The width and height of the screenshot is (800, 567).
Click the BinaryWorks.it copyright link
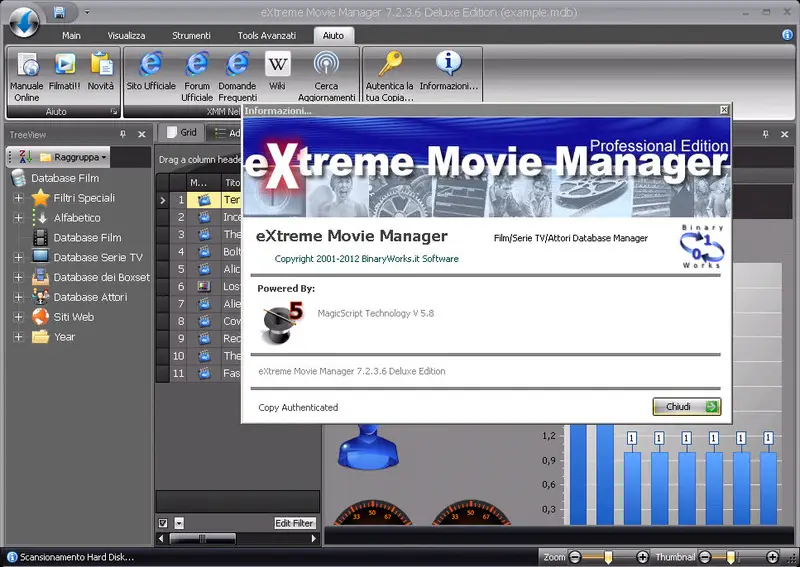pyautogui.click(x=366, y=259)
